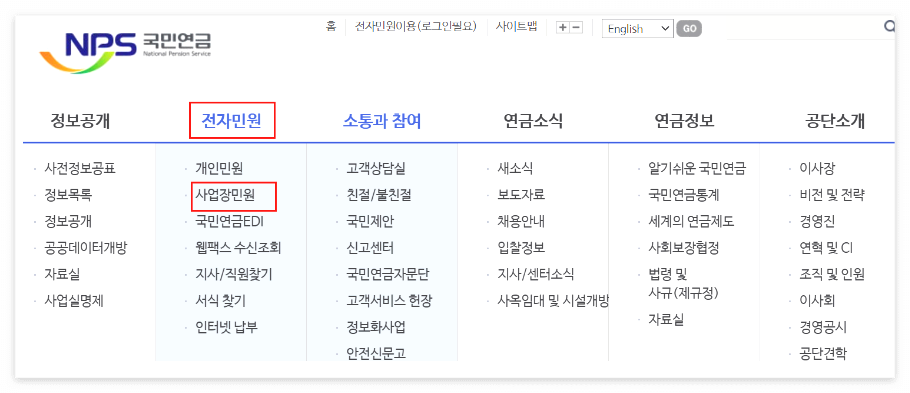Open 새소식 submenu item
Screen dimensions: 910x393
click(x=515, y=169)
